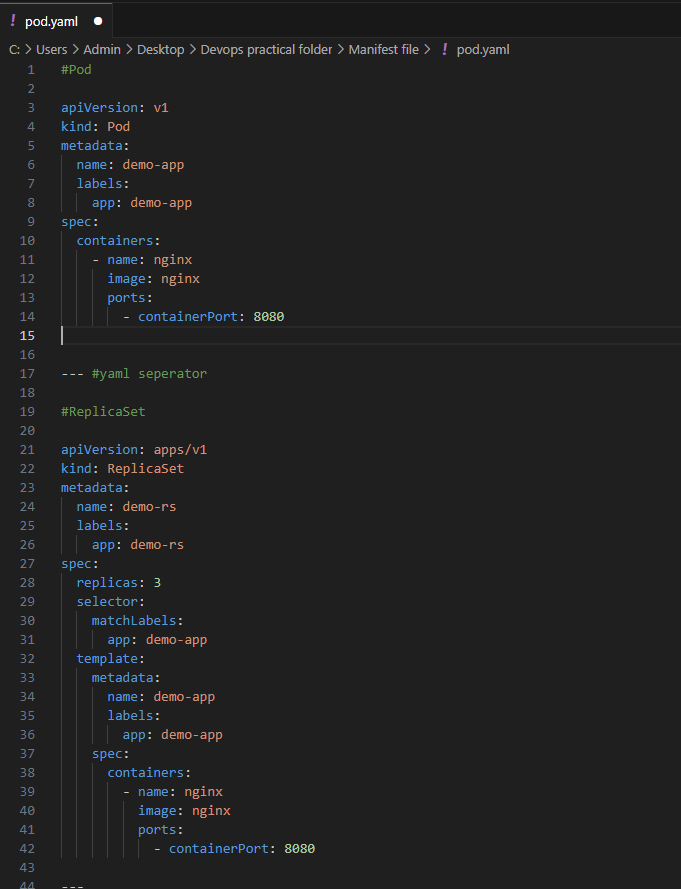The width and height of the screenshot is (681, 889).
Task: Open the Devops practical folder breadcrumb
Action: click(267, 50)
